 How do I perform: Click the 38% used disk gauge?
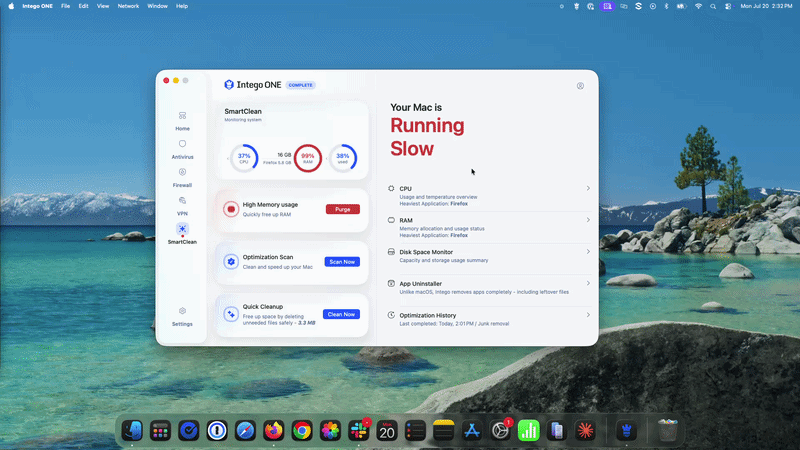pyautogui.click(x=343, y=158)
